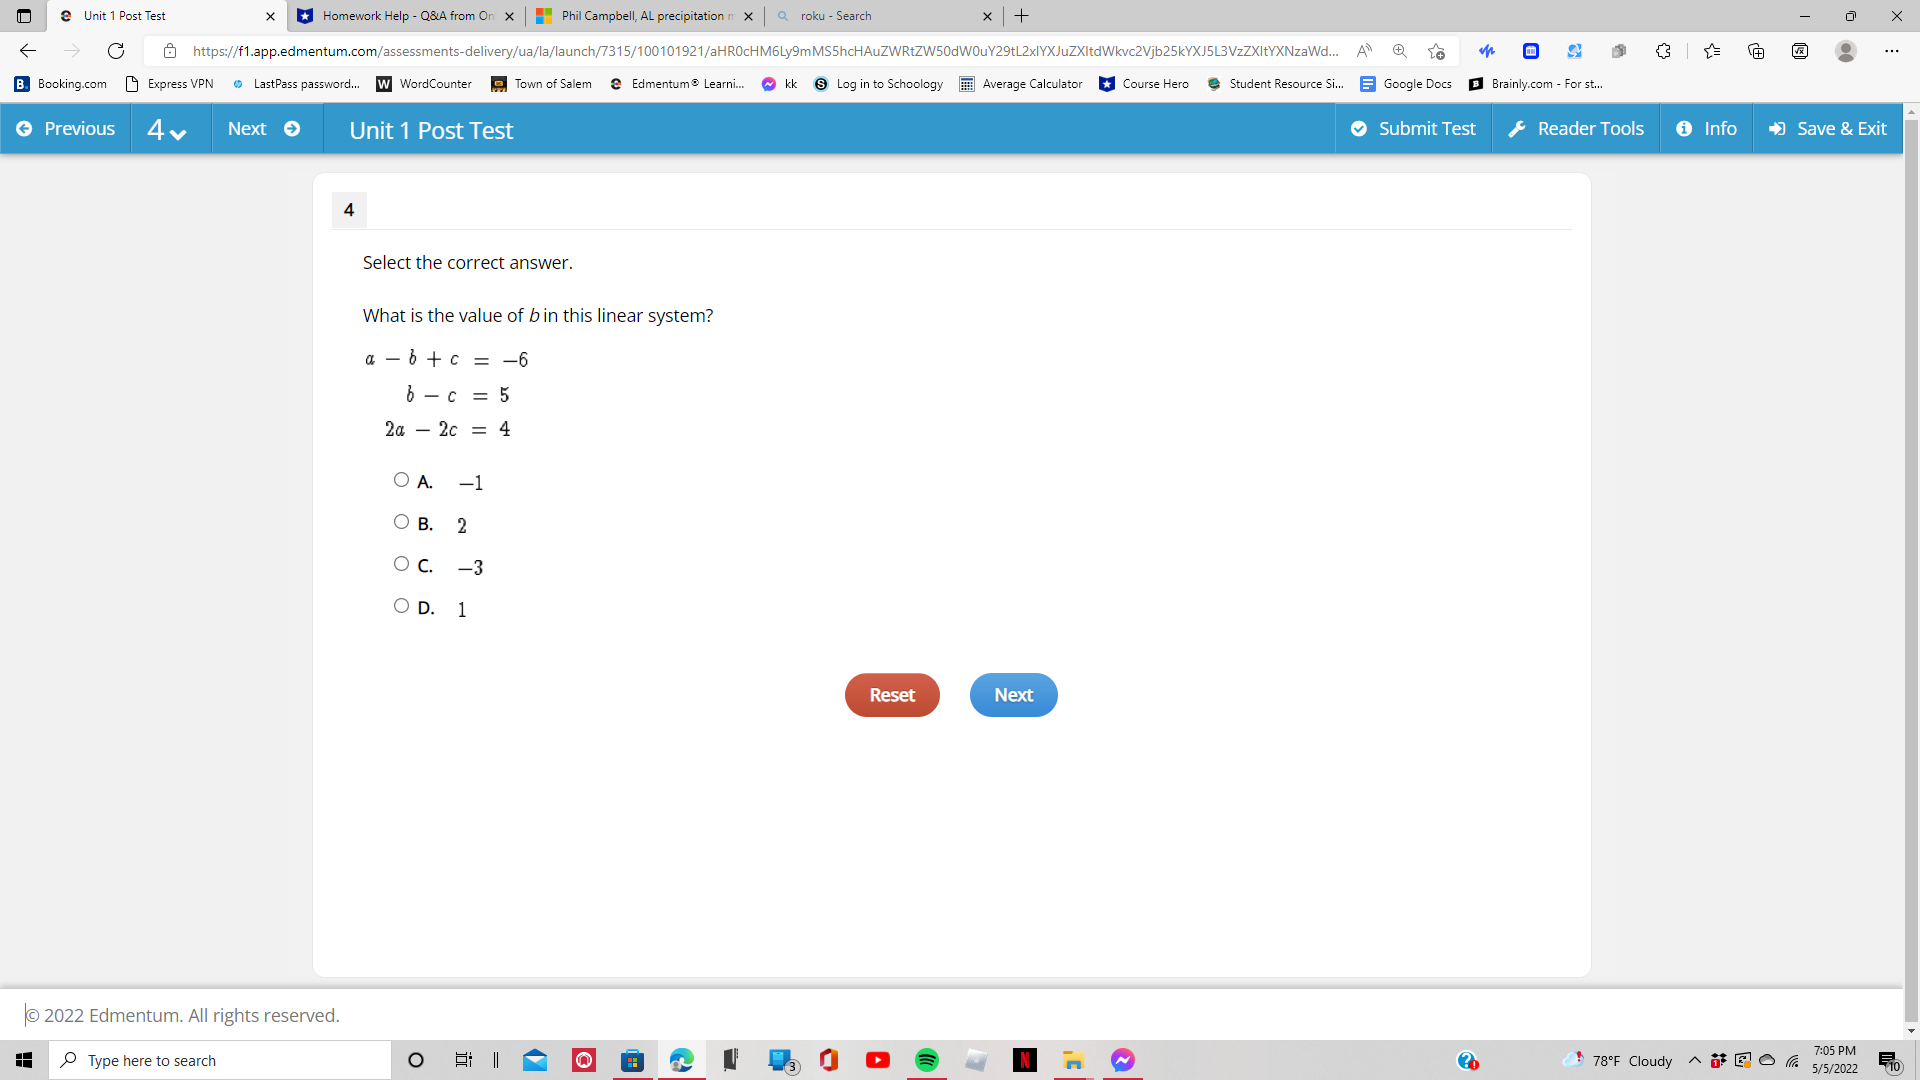Open Reader Tools
This screenshot has width=1920, height=1080.
point(1575,128)
